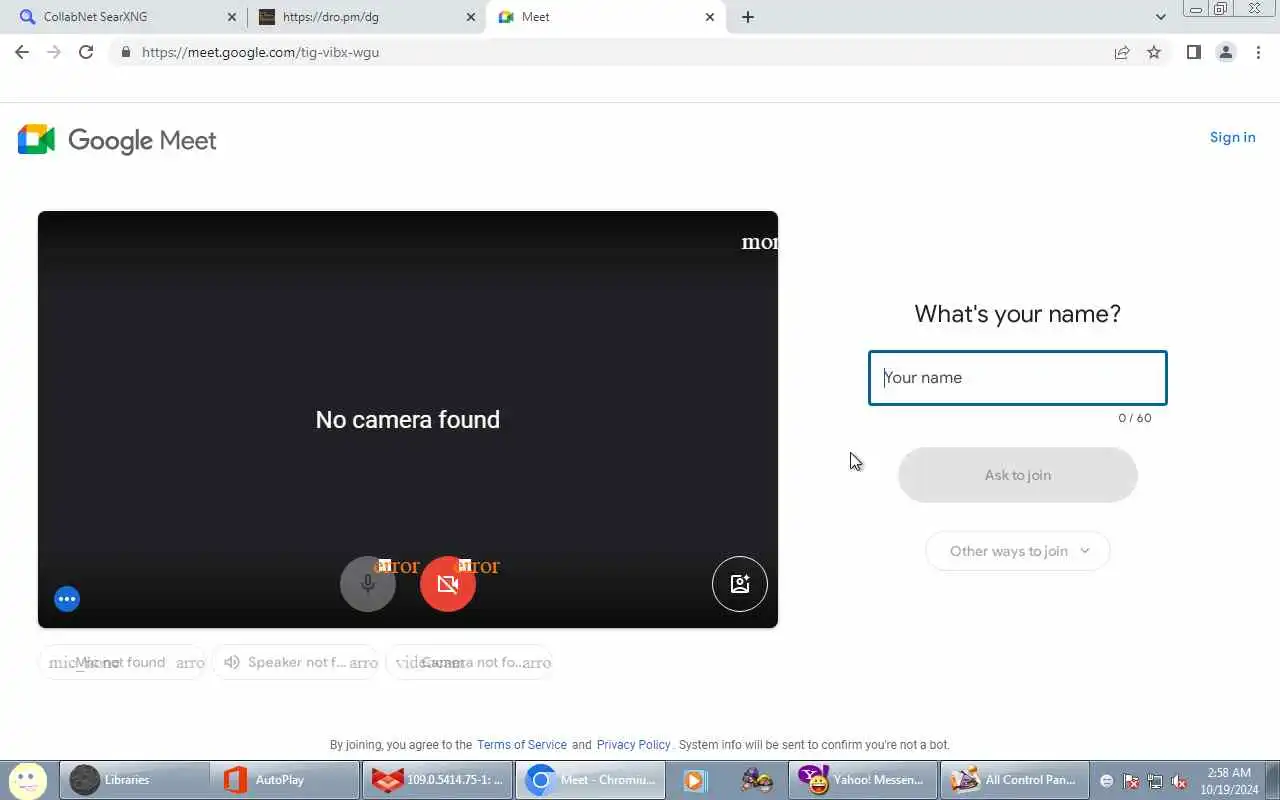Close the Meet browser tab
The height and width of the screenshot is (800, 1280).
pyautogui.click(x=710, y=17)
